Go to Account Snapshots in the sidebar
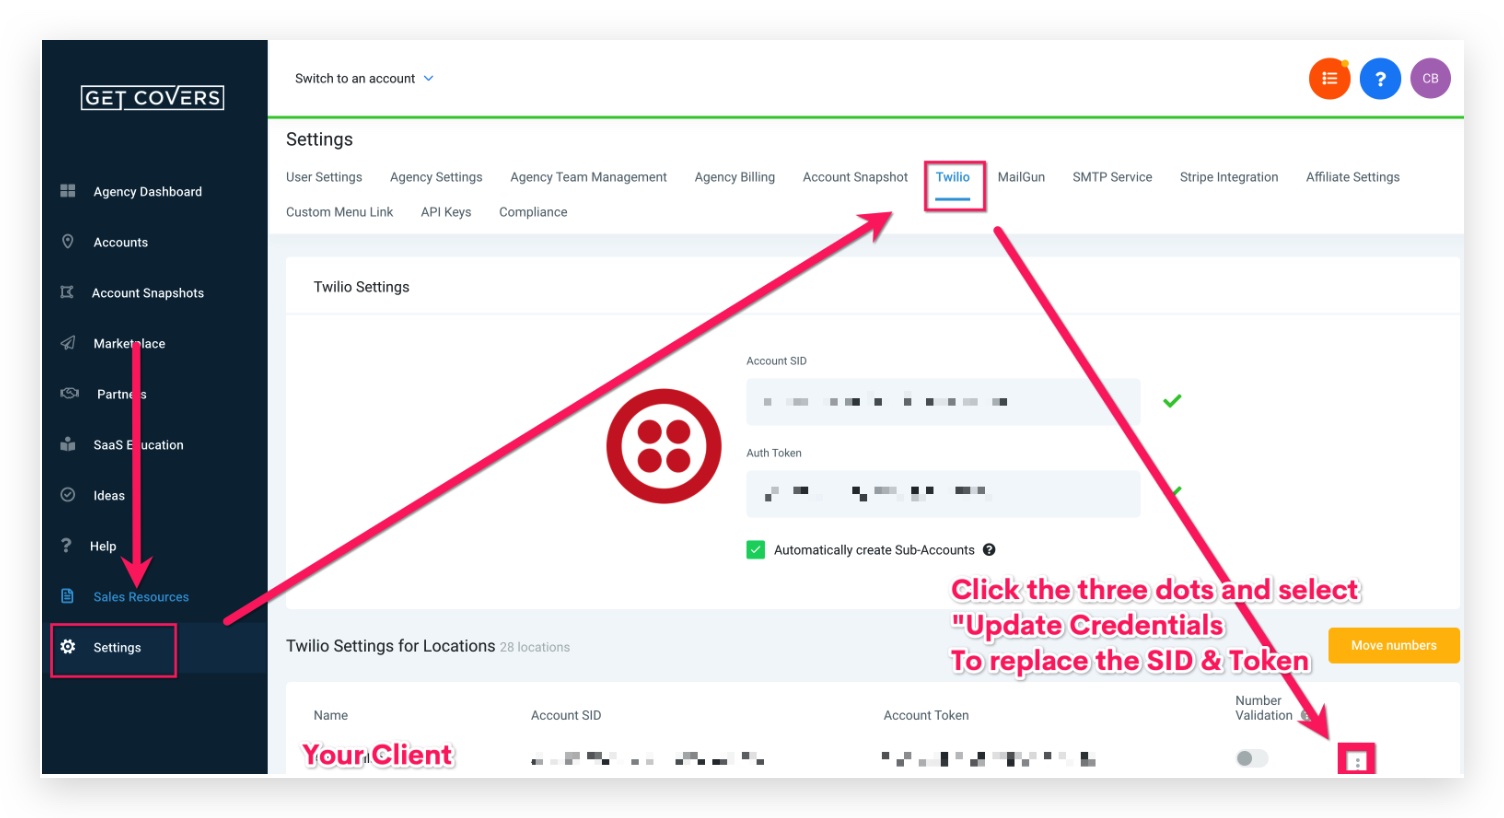The image size is (1504, 818). [148, 293]
